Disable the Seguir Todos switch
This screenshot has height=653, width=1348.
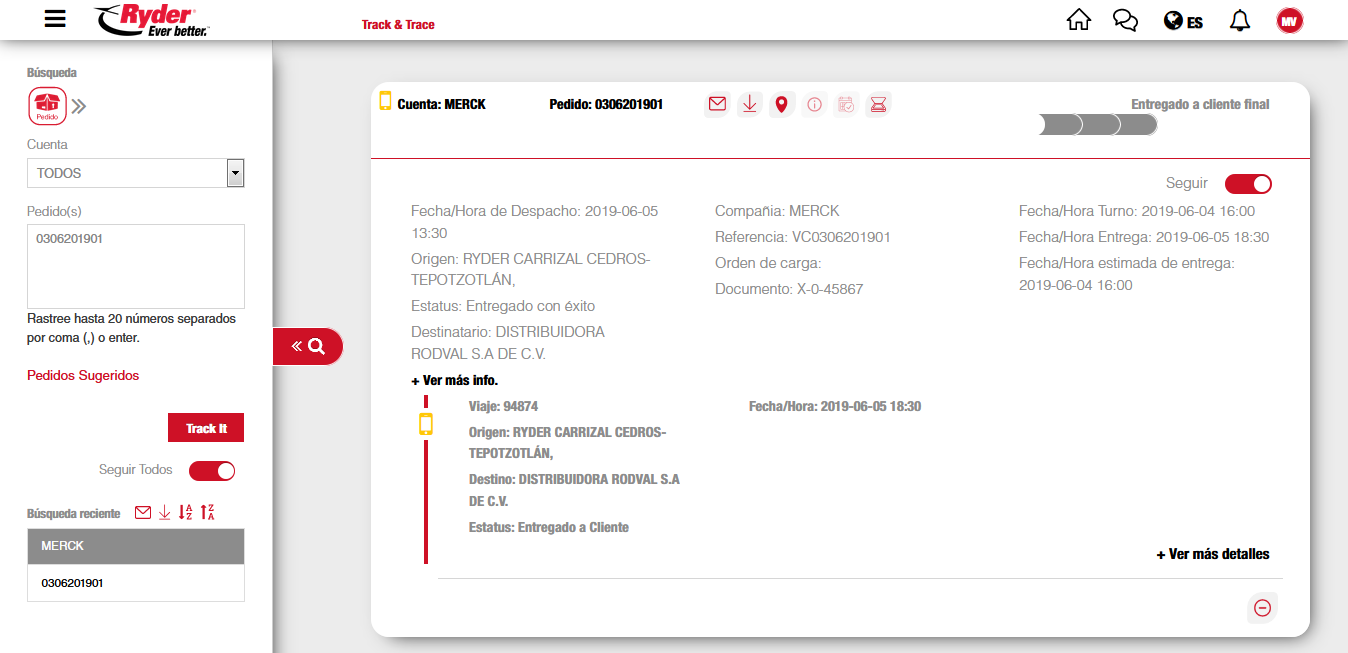(212, 470)
